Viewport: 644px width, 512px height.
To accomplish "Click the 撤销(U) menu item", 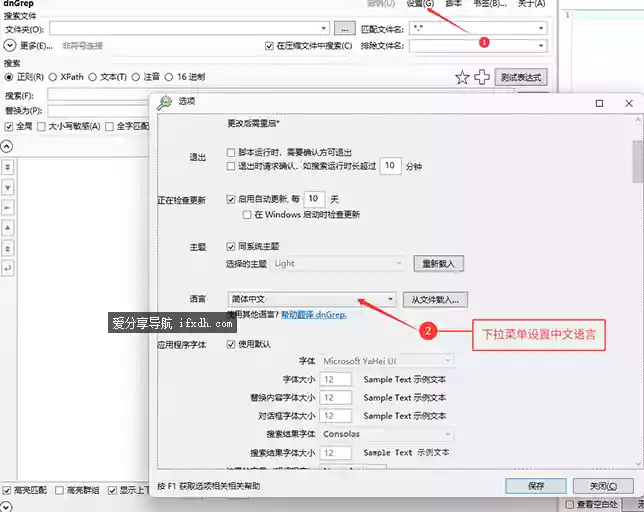I will [x=381, y=4].
